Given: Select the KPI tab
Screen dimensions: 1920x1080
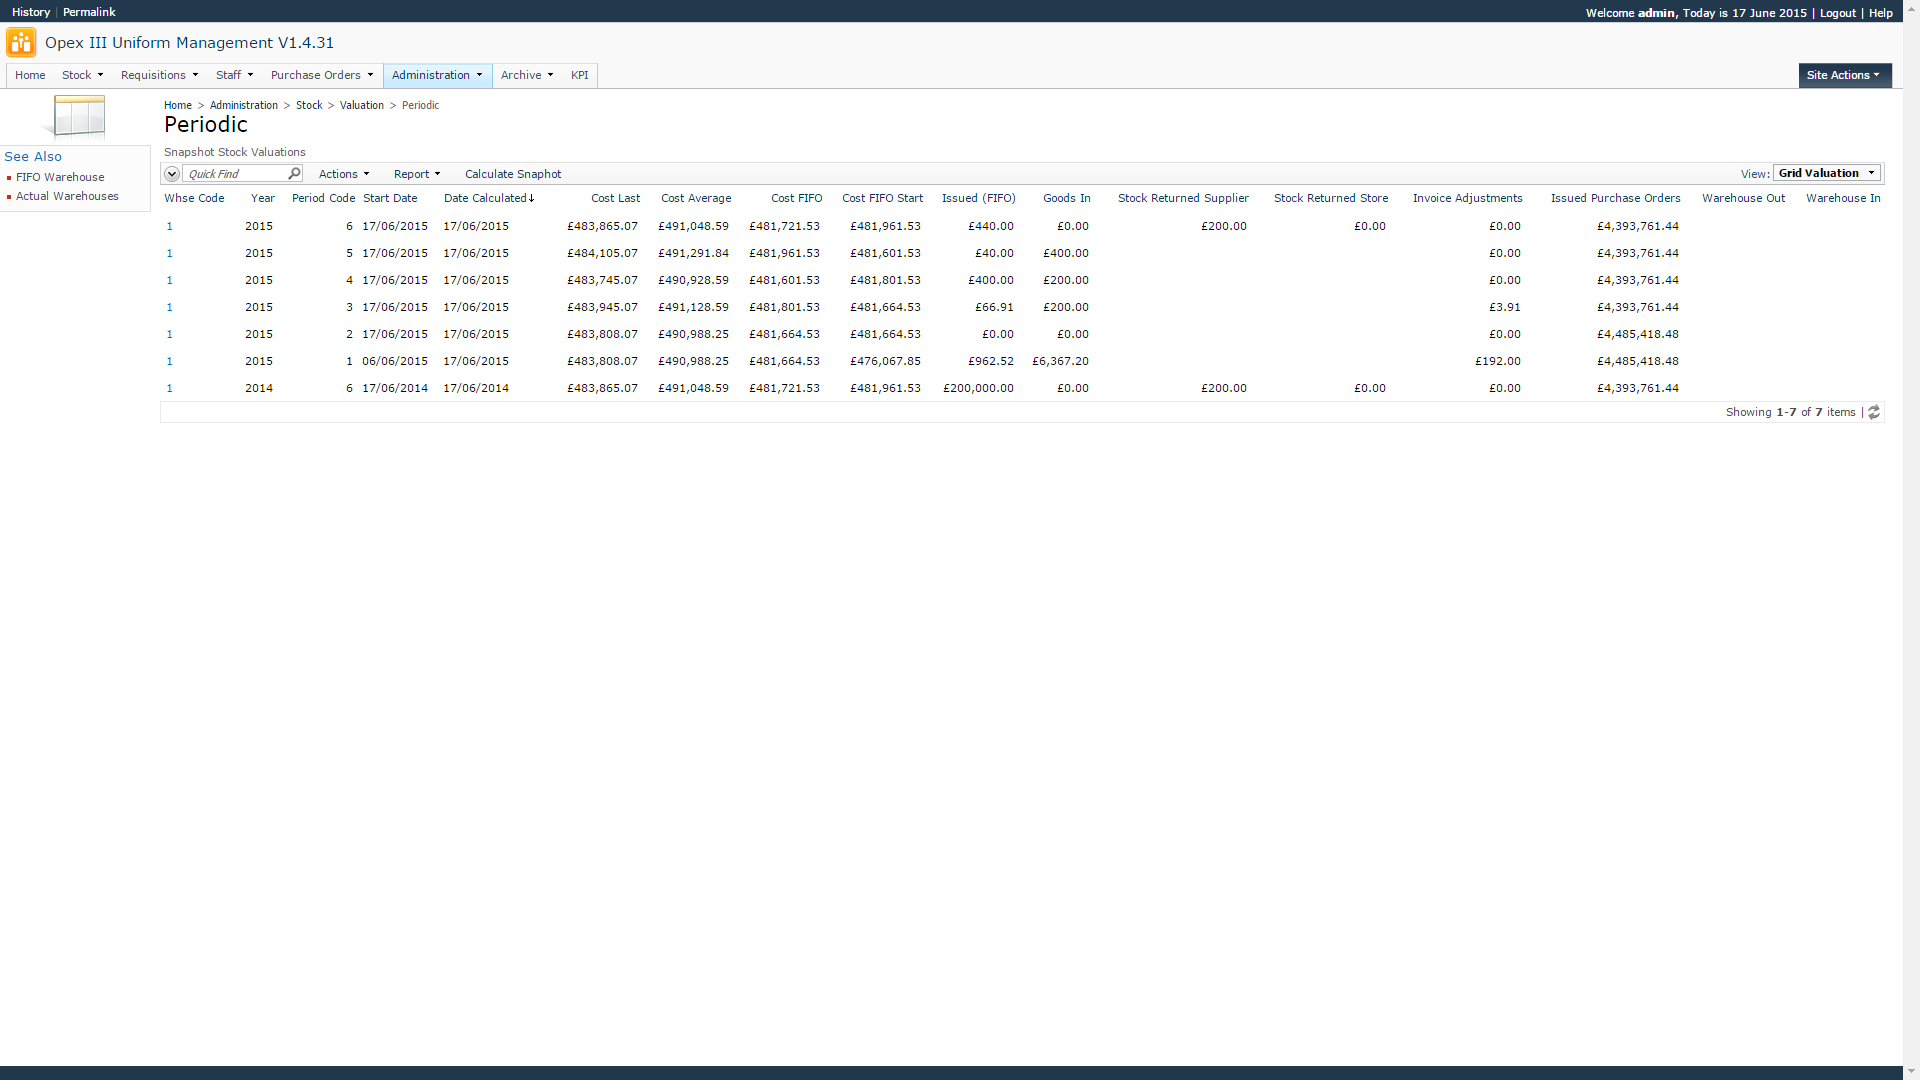Looking at the screenshot, I should tap(579, 75).
